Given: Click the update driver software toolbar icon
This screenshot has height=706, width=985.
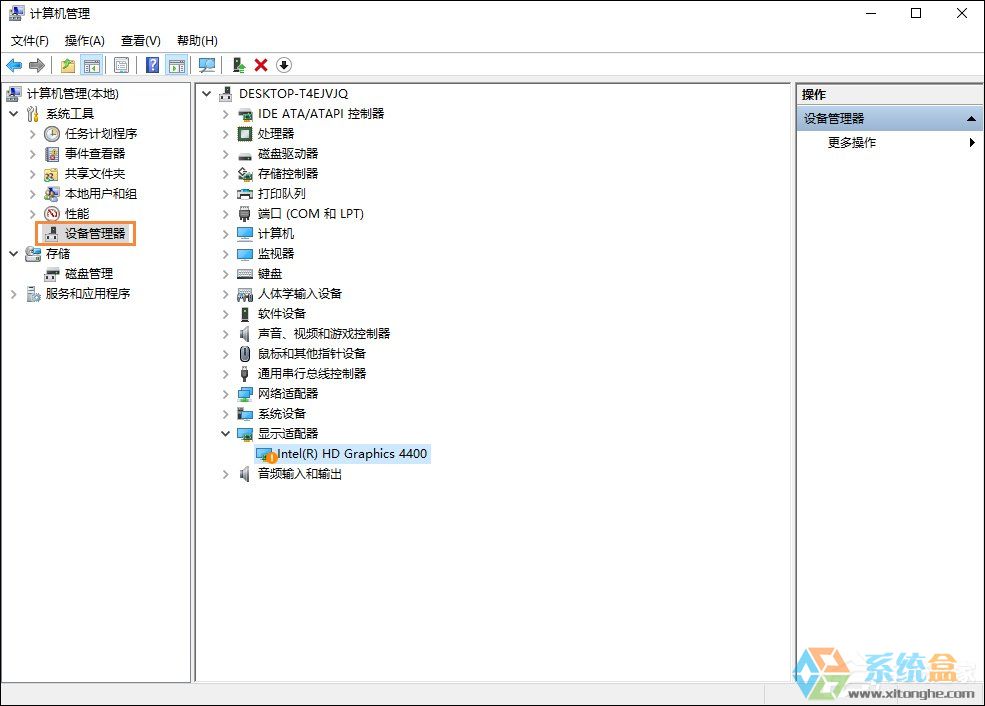Looking at the screenshot, I should 238,65.
